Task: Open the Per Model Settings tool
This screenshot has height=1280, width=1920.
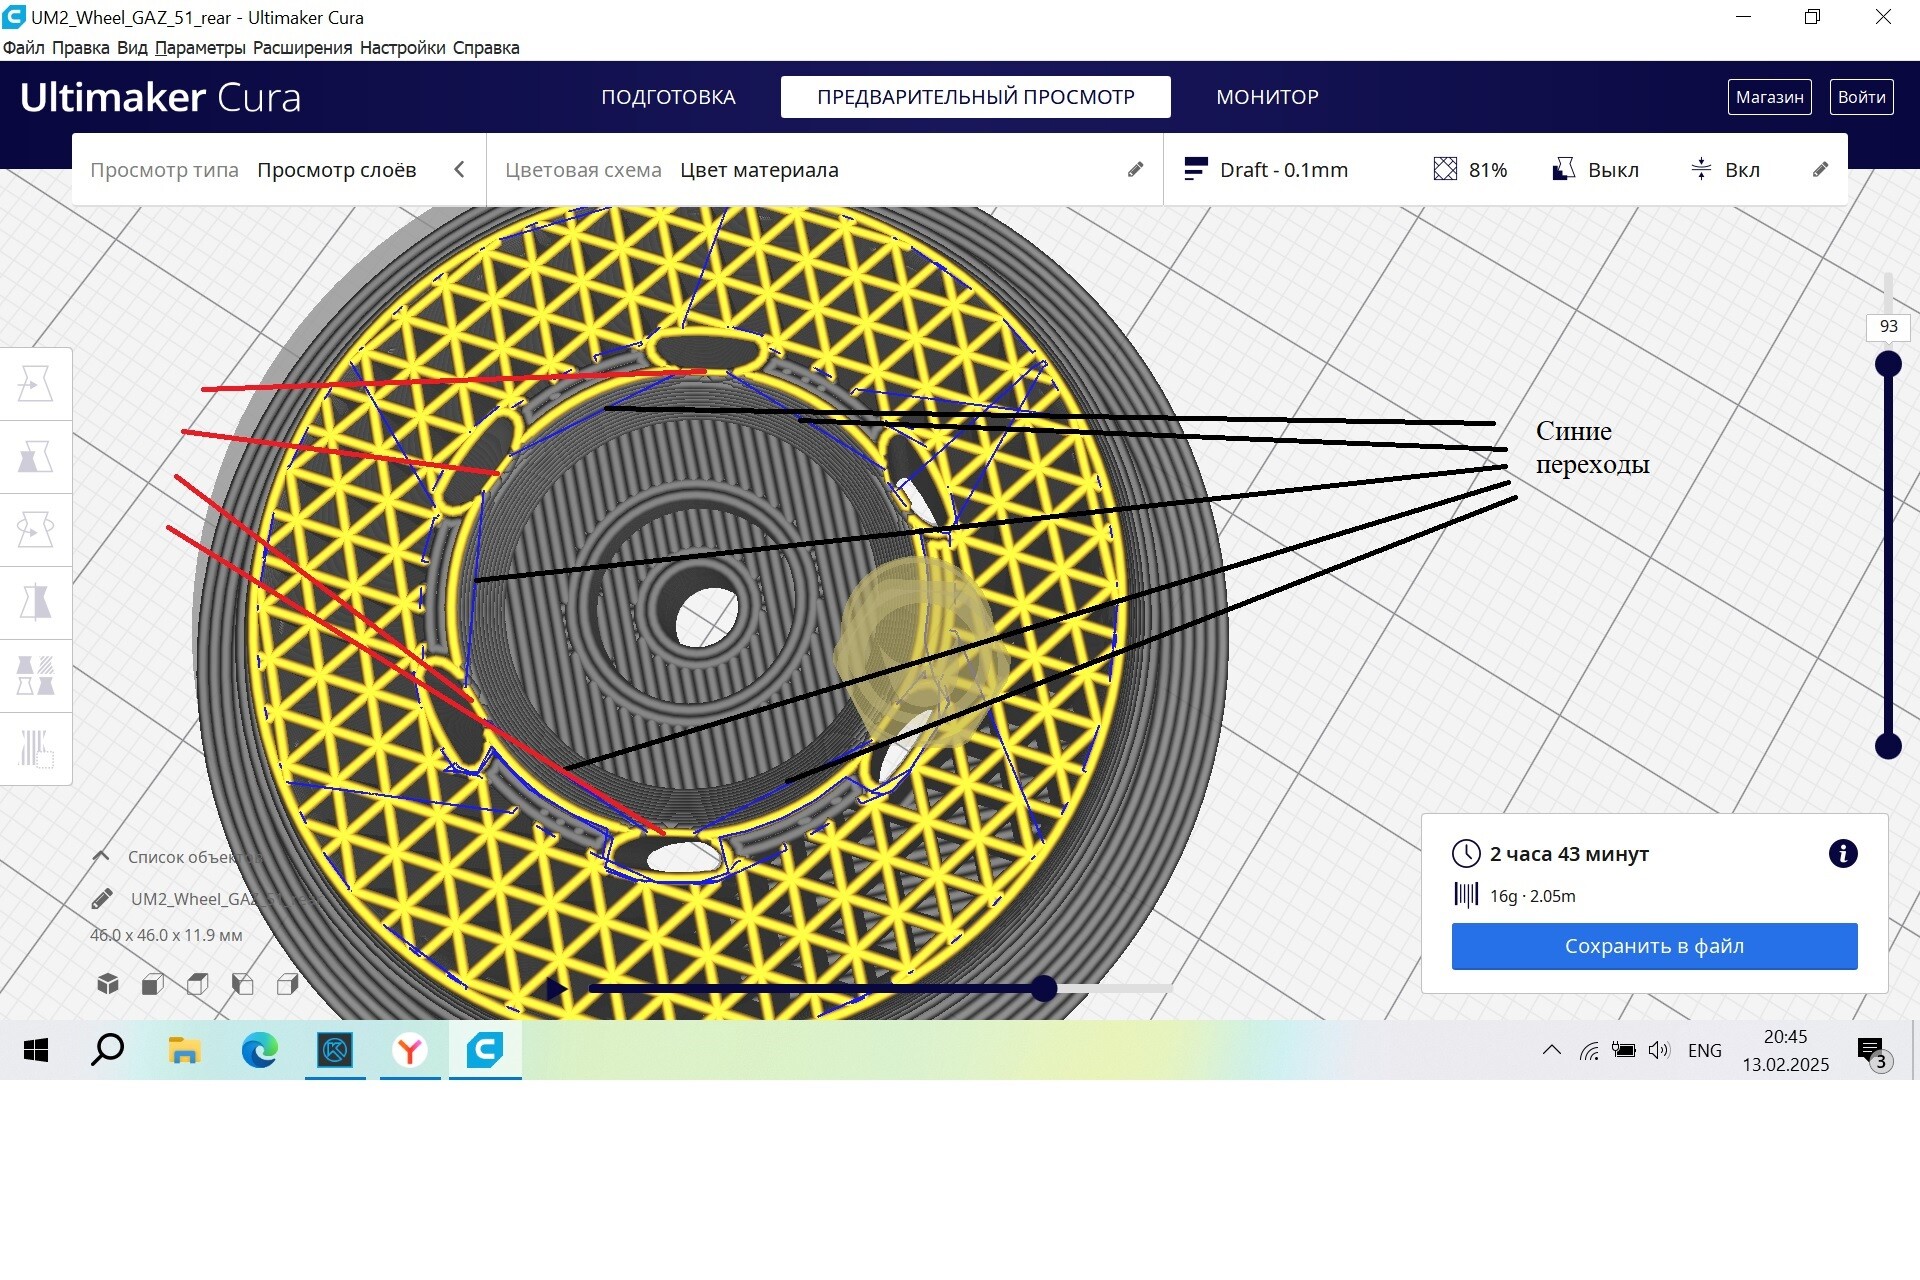Action: coord(35,676)
